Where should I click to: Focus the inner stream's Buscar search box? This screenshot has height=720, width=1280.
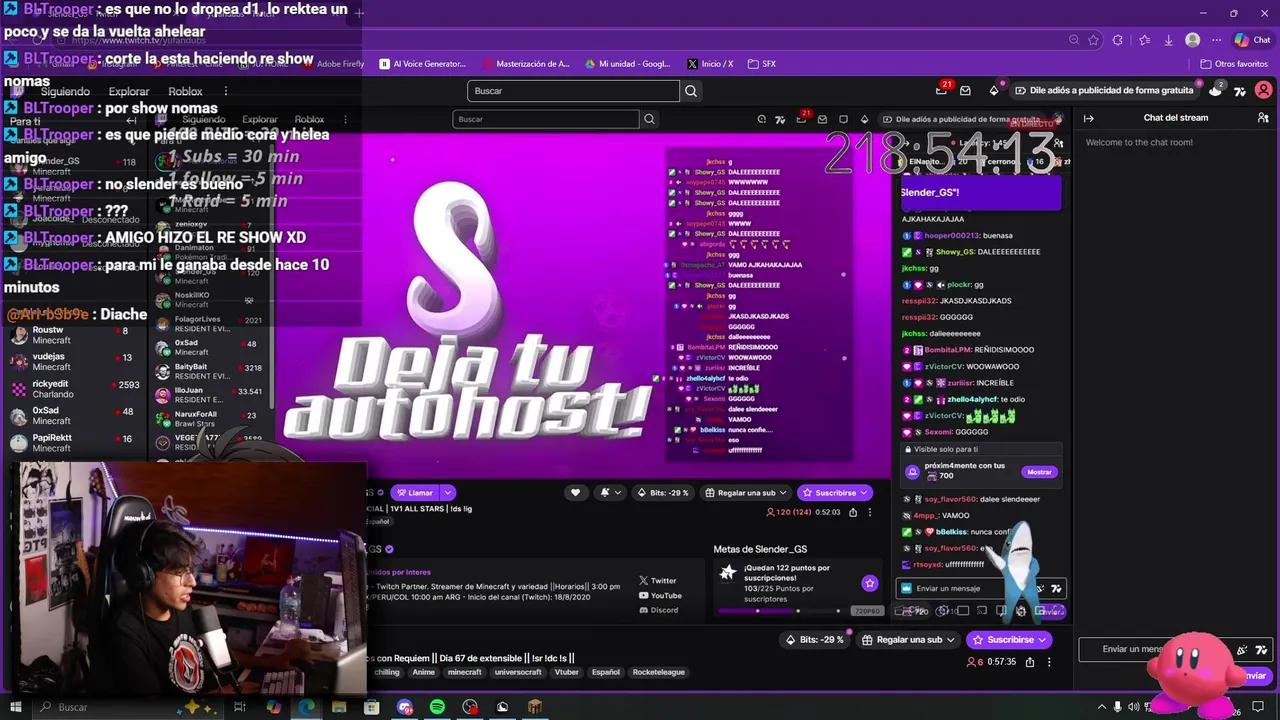click(x=546, y=119)
